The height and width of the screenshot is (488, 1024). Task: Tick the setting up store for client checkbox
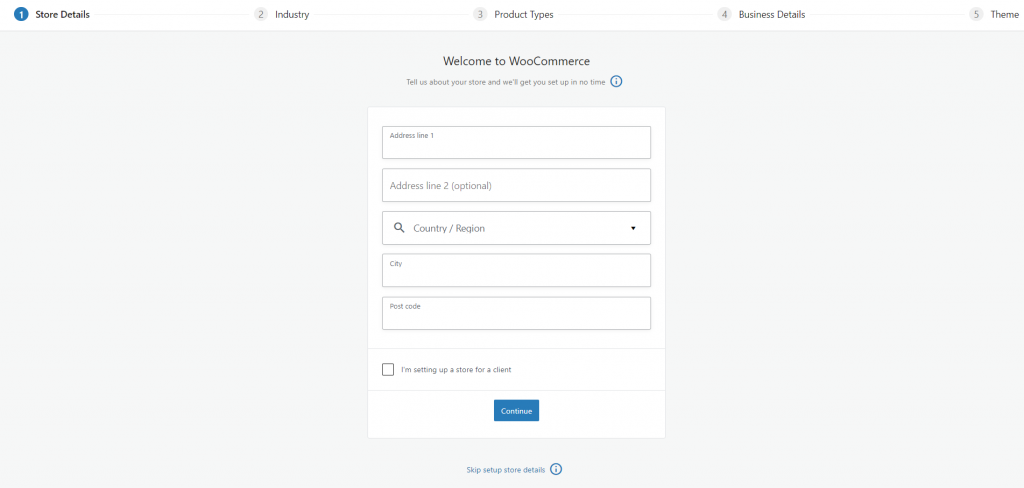388,370
